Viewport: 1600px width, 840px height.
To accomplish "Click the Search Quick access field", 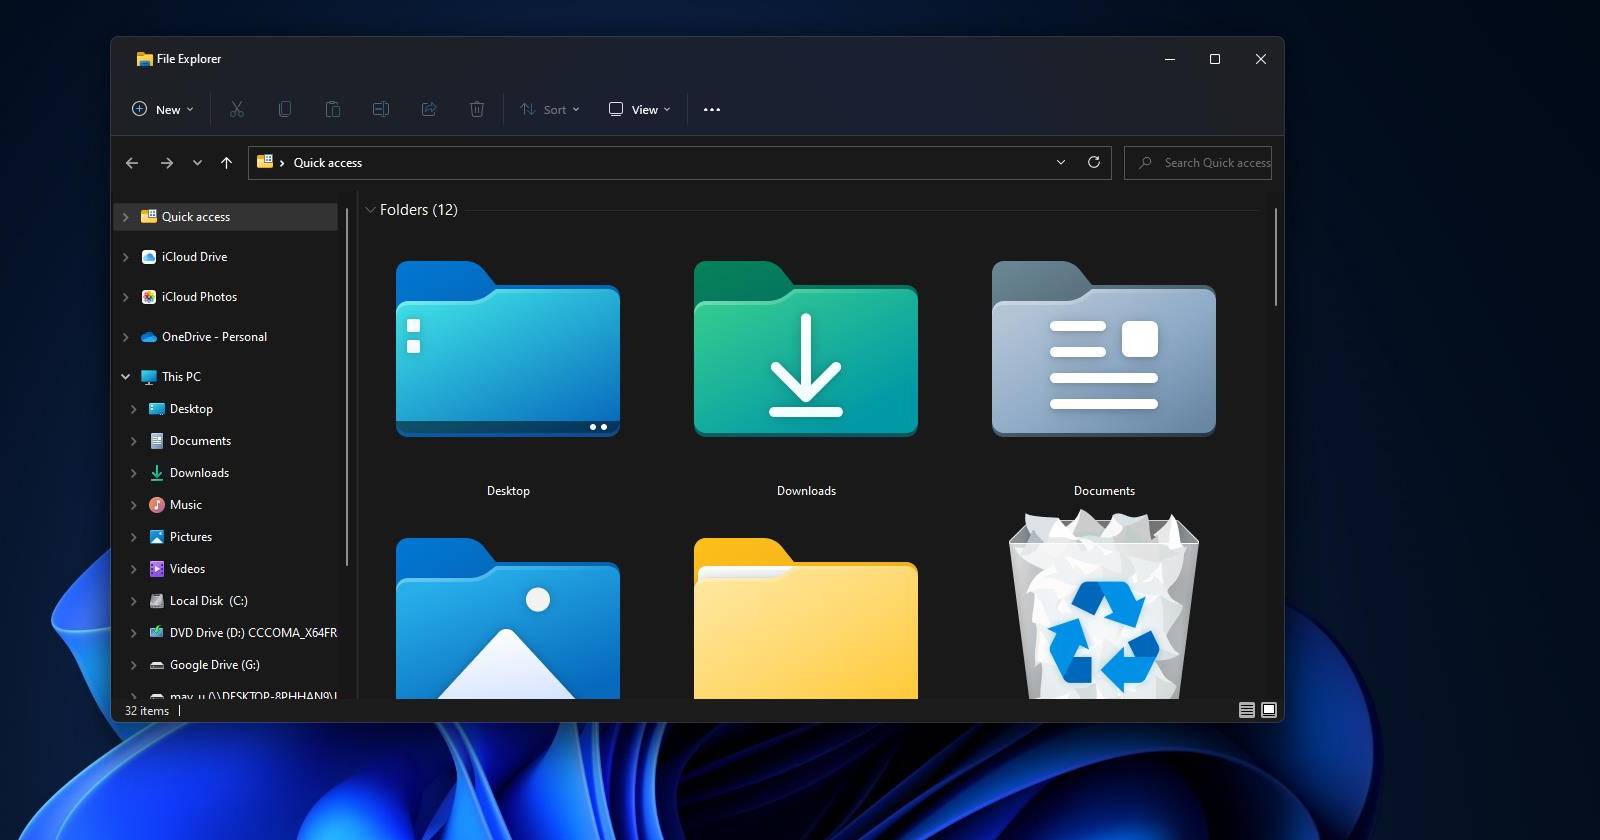I will pos(1198,162).
